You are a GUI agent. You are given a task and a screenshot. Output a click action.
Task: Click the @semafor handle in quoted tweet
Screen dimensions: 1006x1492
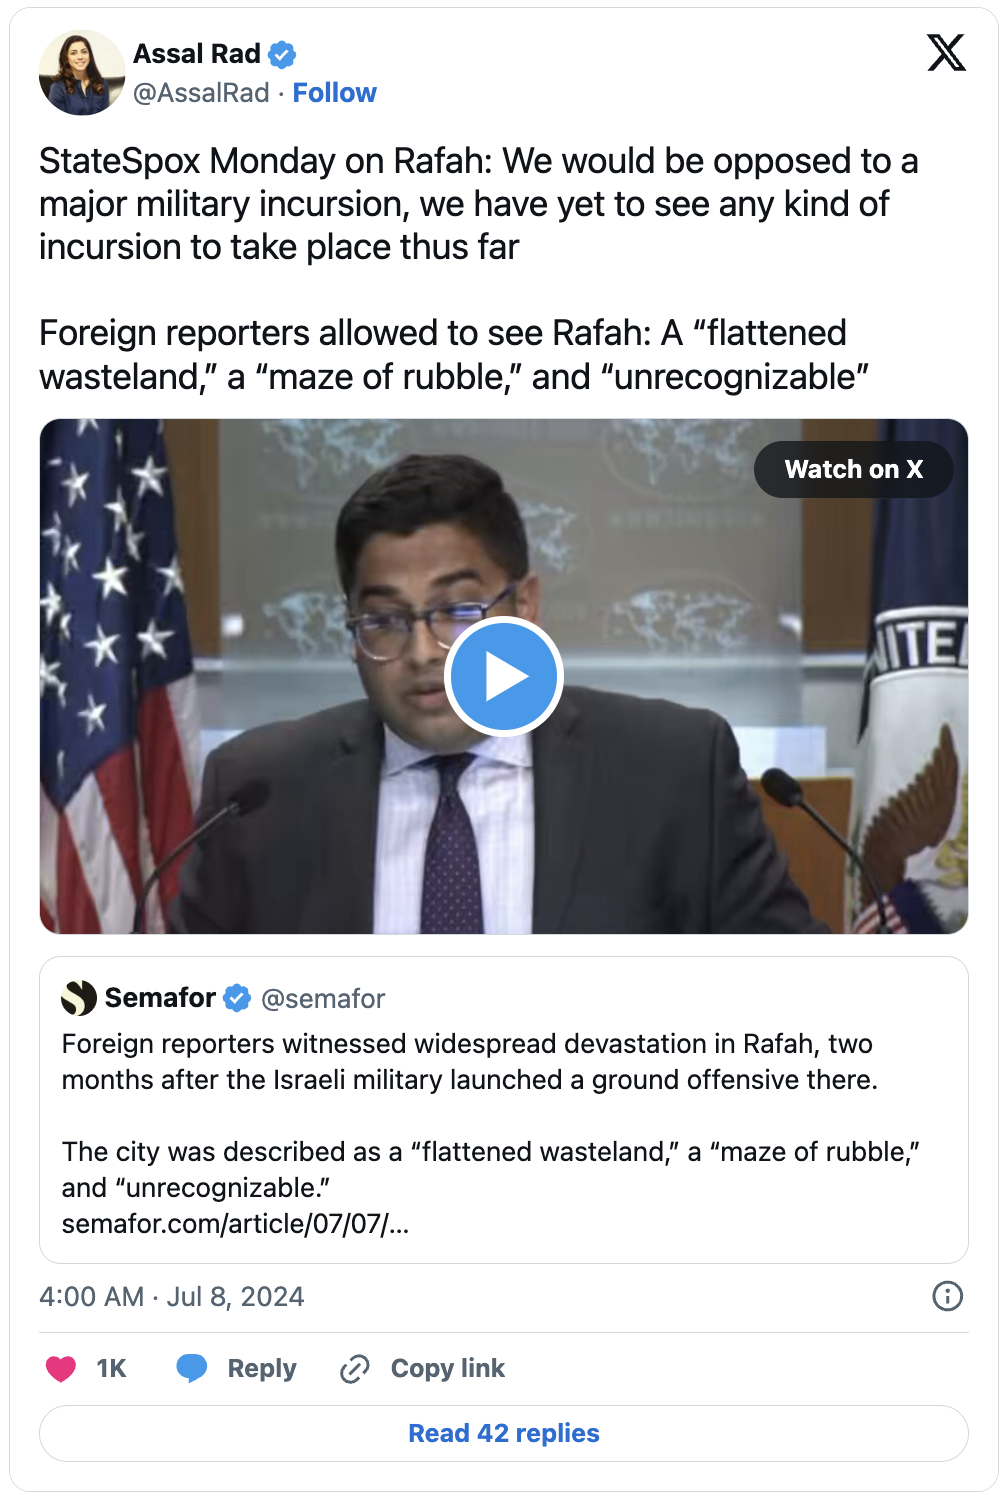323,999
